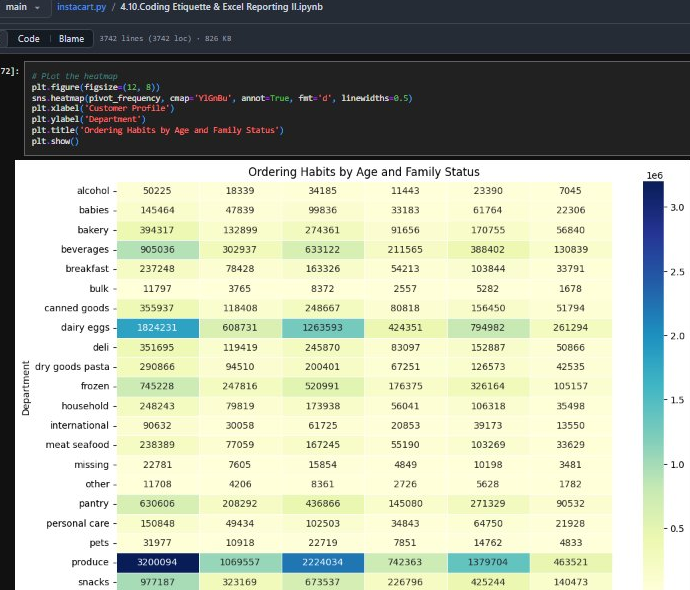
Task: Click the 'babies' row label
Action: tap(94, 210)
